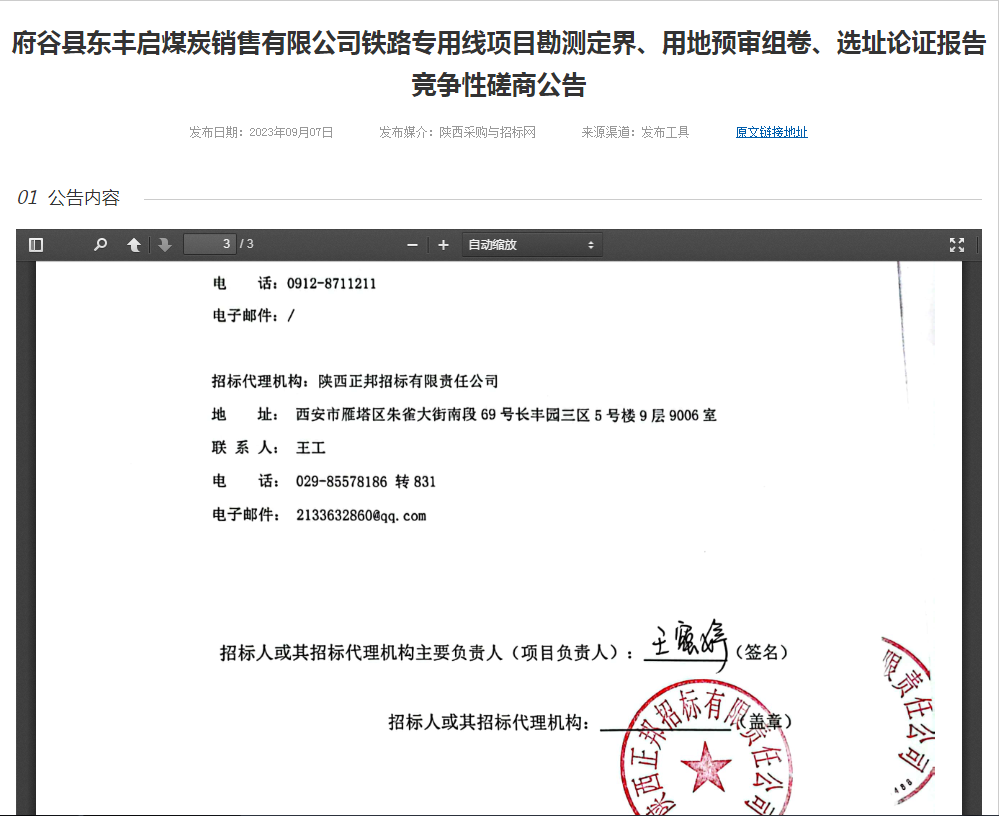Viewport: 999px width, 816px height.
Task: Zoom in on the PDF document
Action: [443, 245]
